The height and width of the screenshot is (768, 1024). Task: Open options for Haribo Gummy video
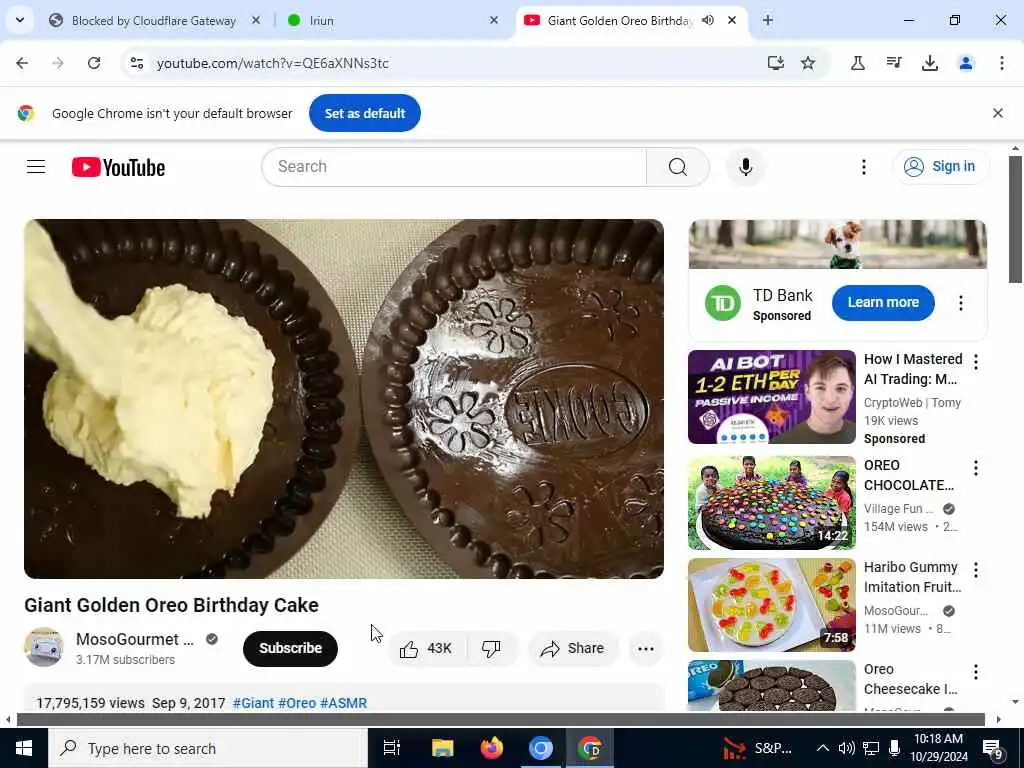[x=975, y=569]
